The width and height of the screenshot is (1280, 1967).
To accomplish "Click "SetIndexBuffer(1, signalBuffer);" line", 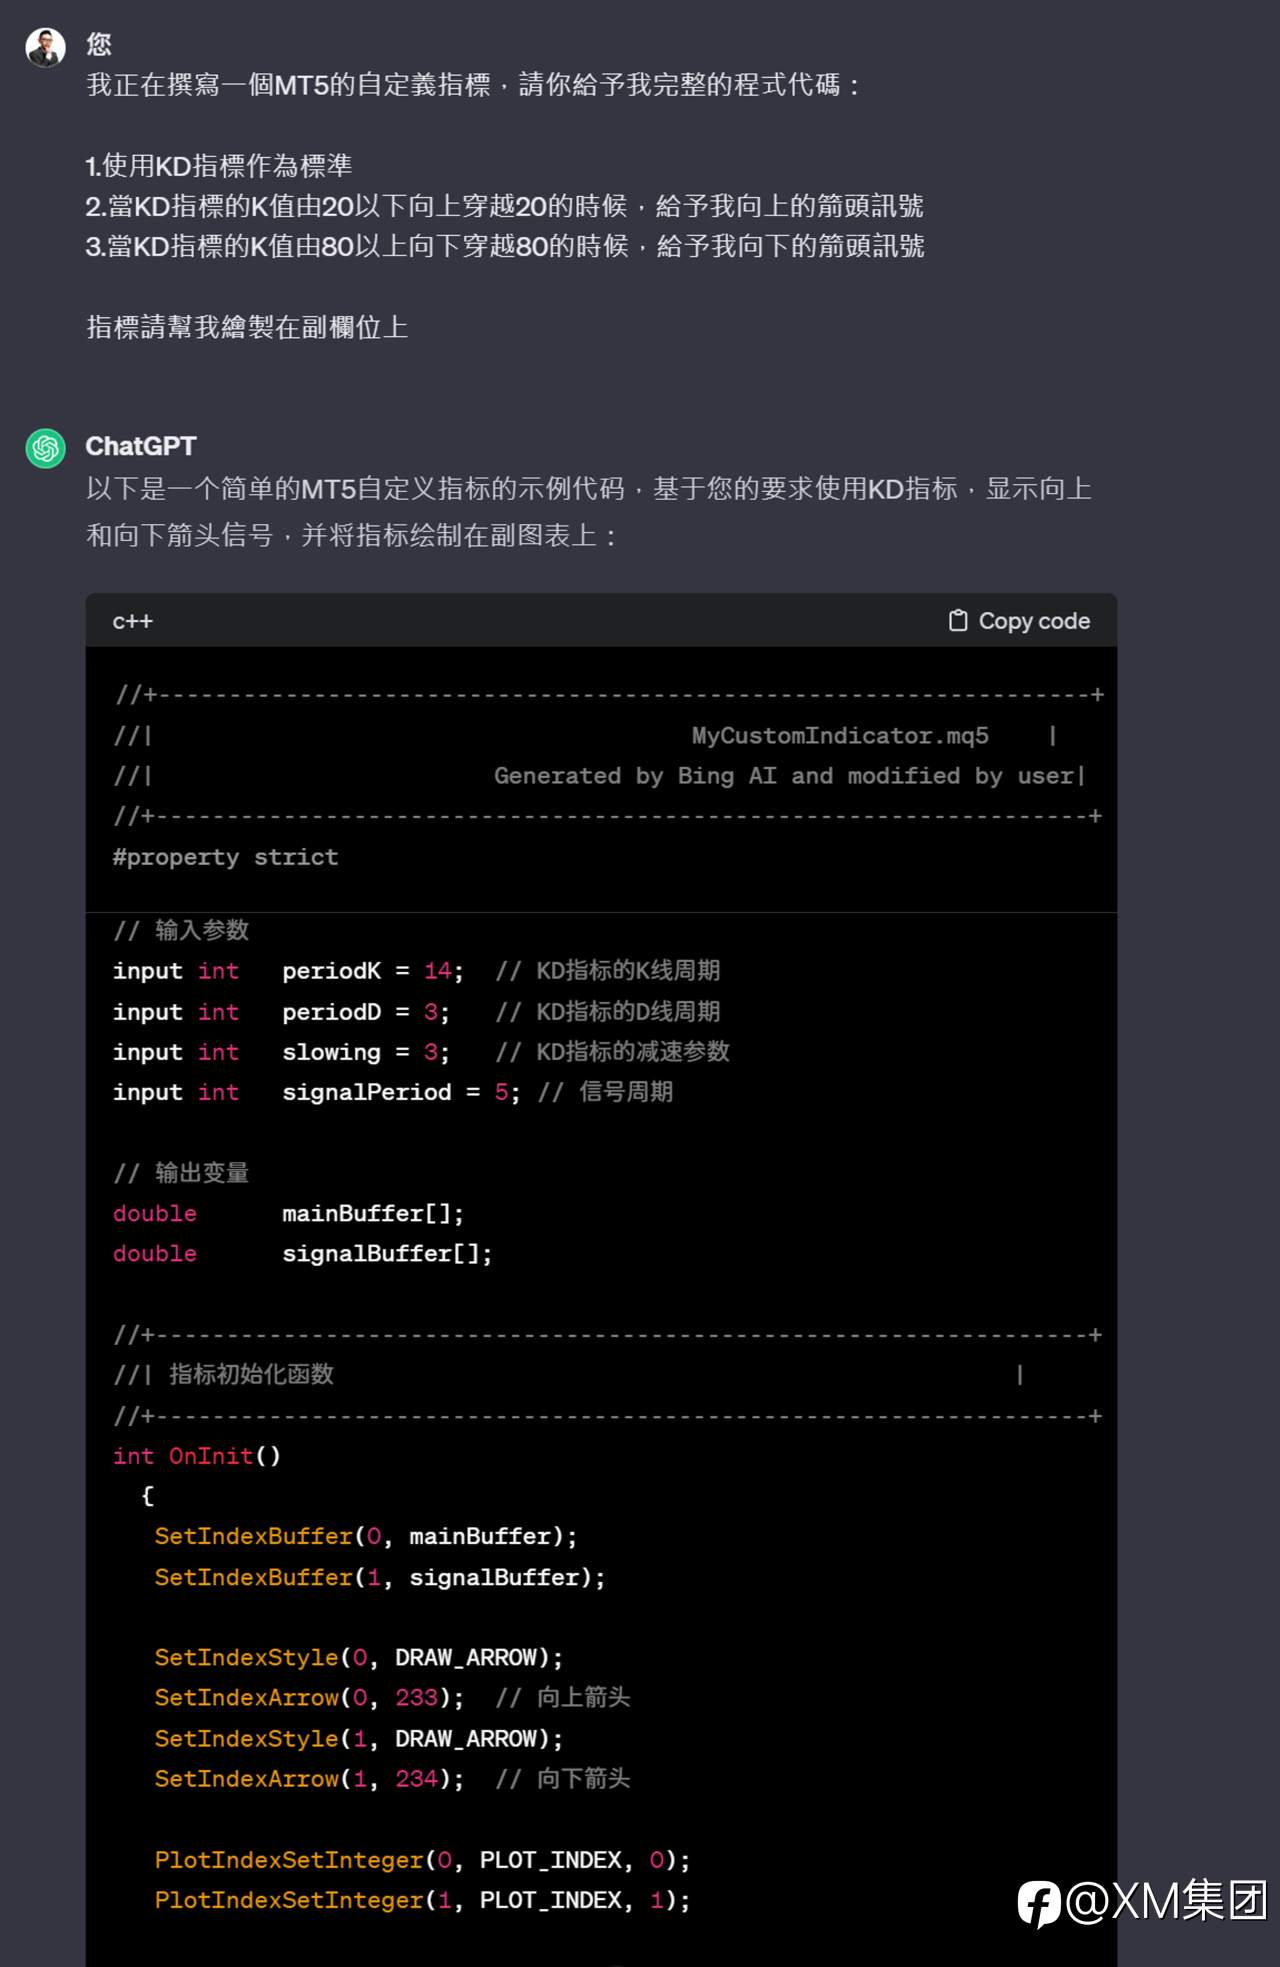I will pyautogui.click(x=380, y=1578).
